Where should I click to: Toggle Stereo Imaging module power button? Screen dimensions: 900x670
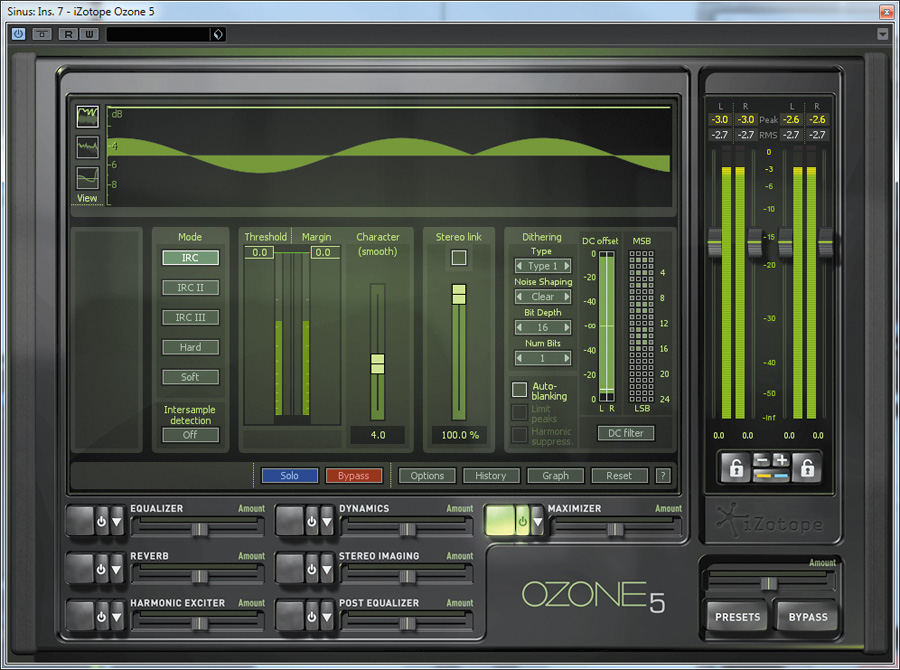pyautogui.click(x=312, y=569)
